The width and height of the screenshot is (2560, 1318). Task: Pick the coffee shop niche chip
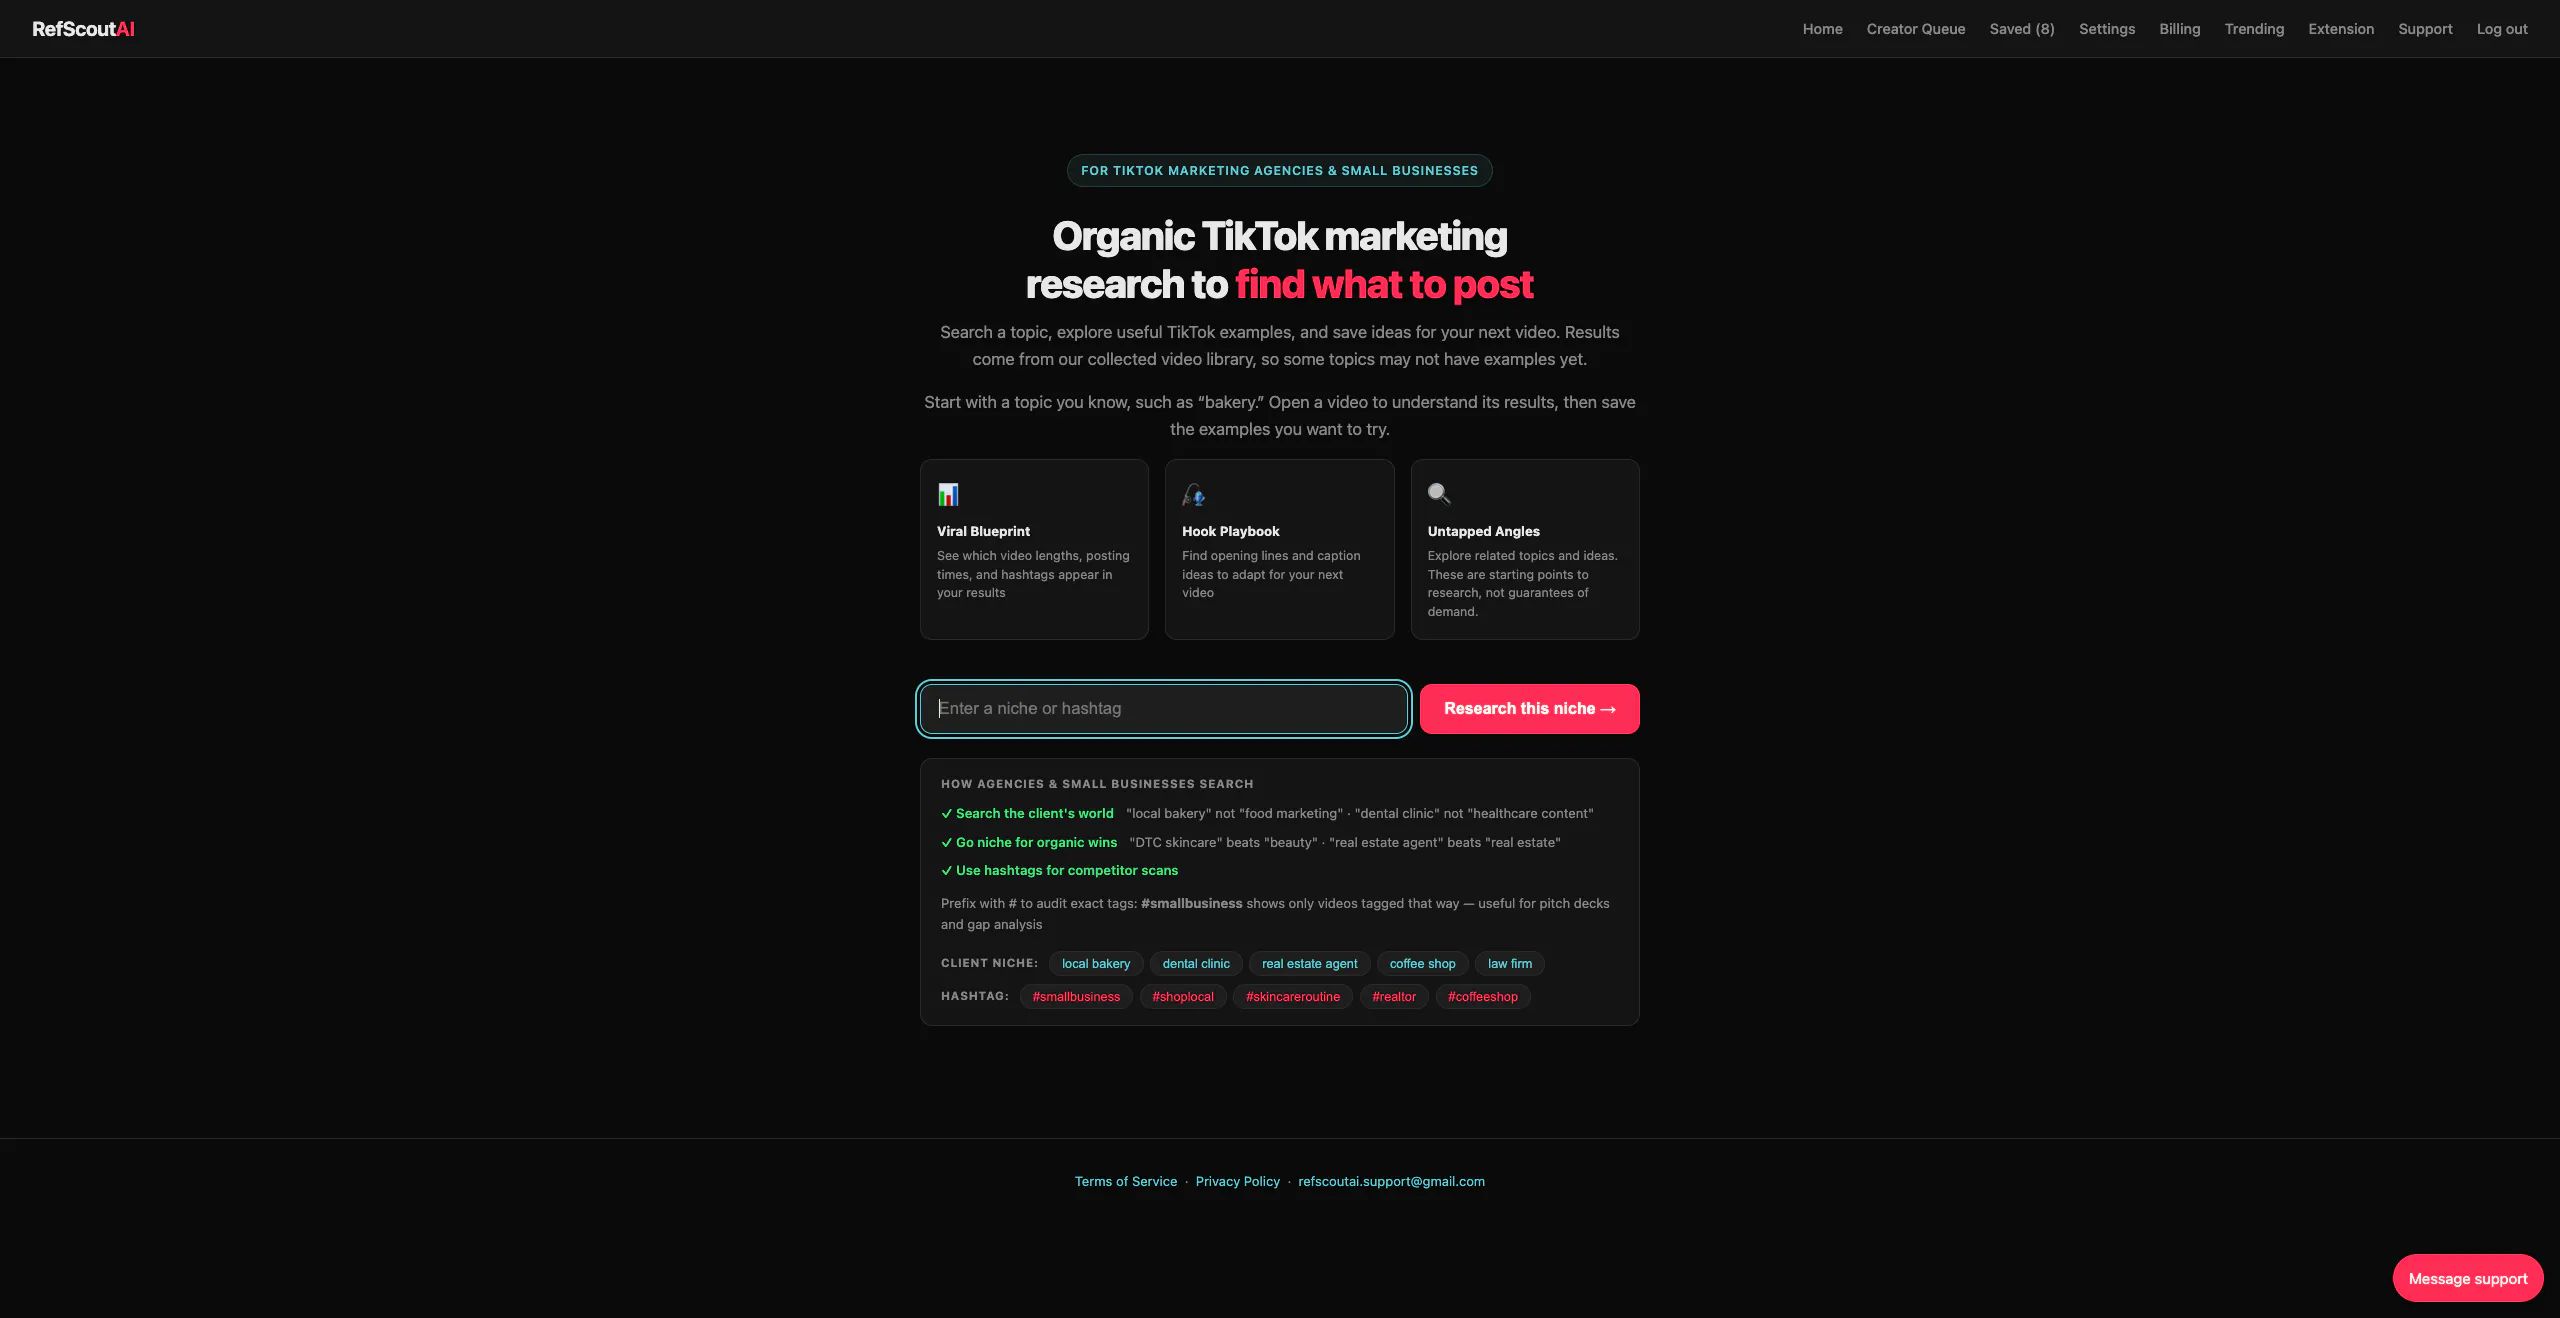pos(1422,964)
